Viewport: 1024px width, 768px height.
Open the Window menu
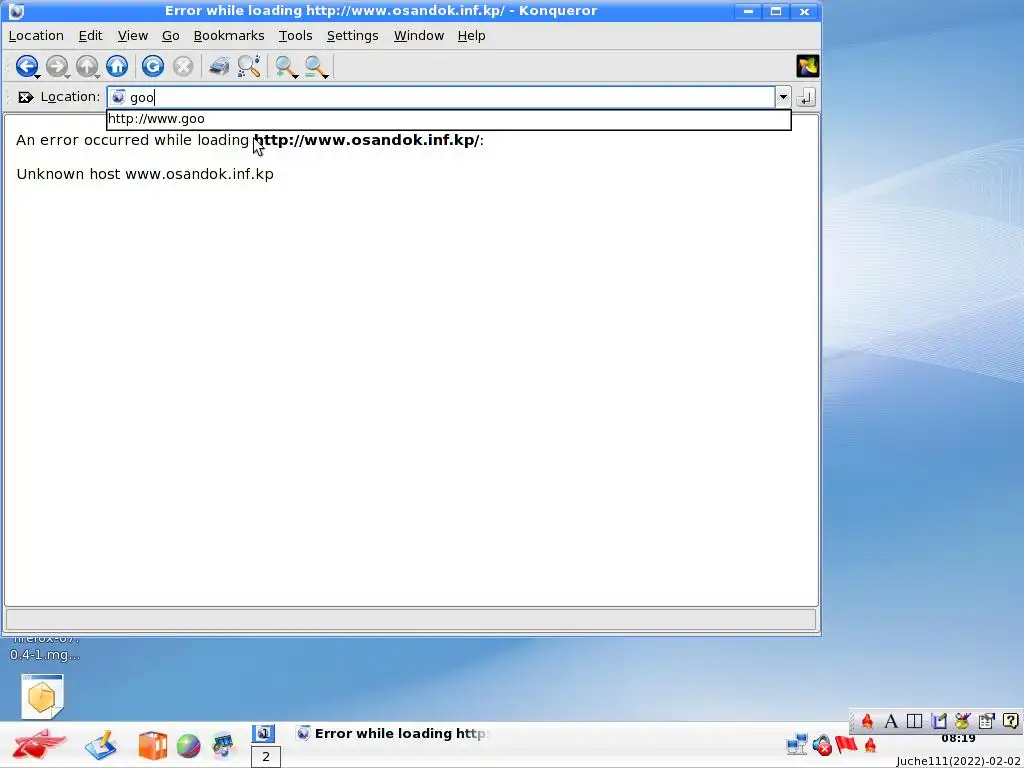click(419, 36)
